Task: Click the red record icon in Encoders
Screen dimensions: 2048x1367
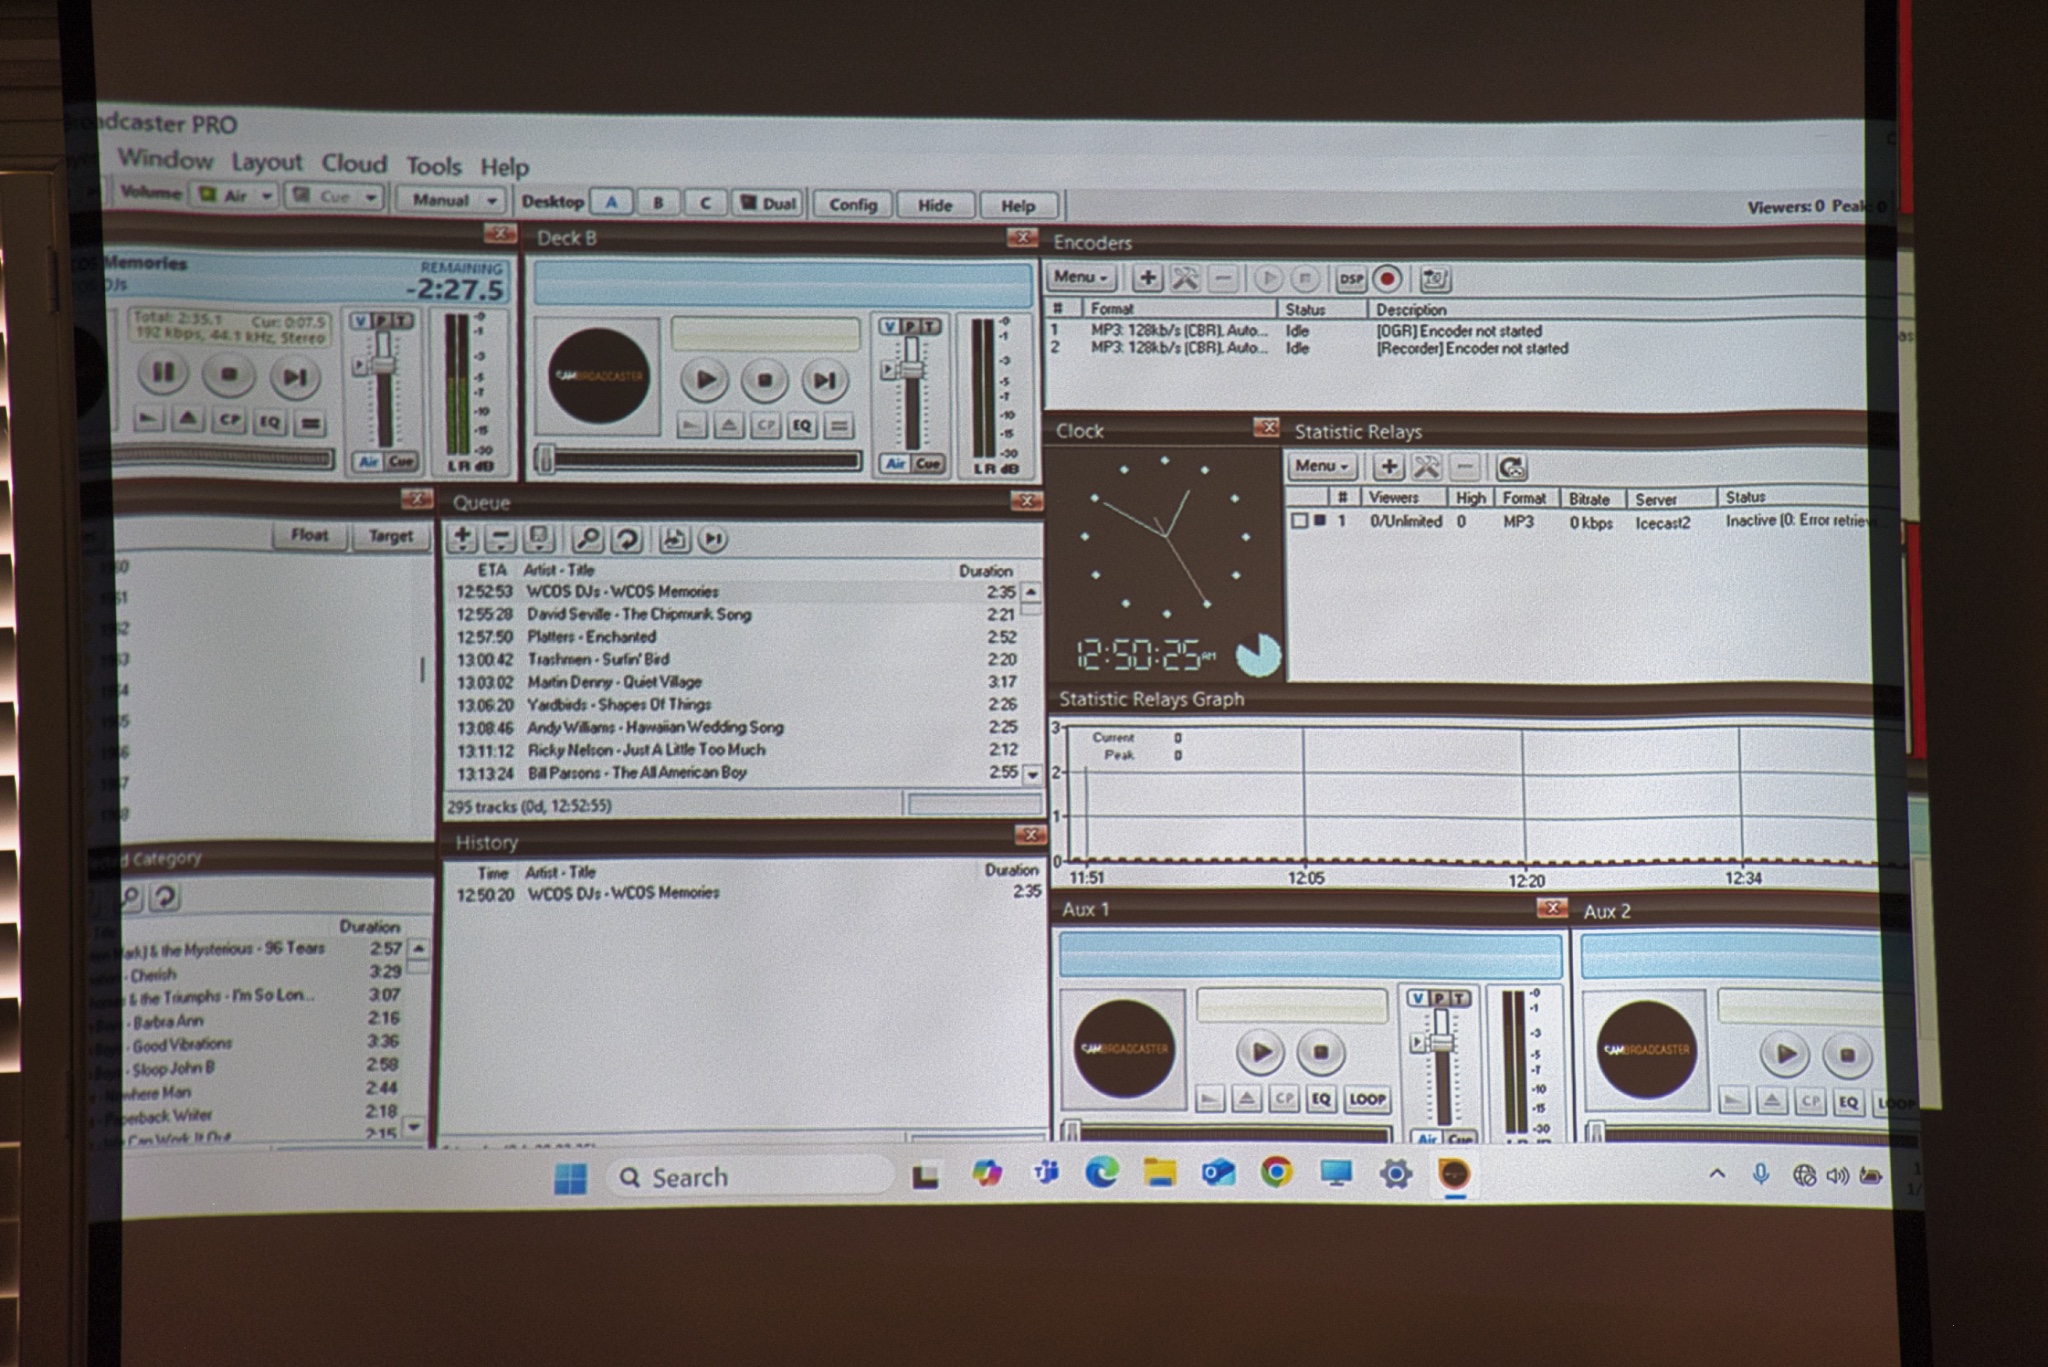Action: tap(1387, 279)
